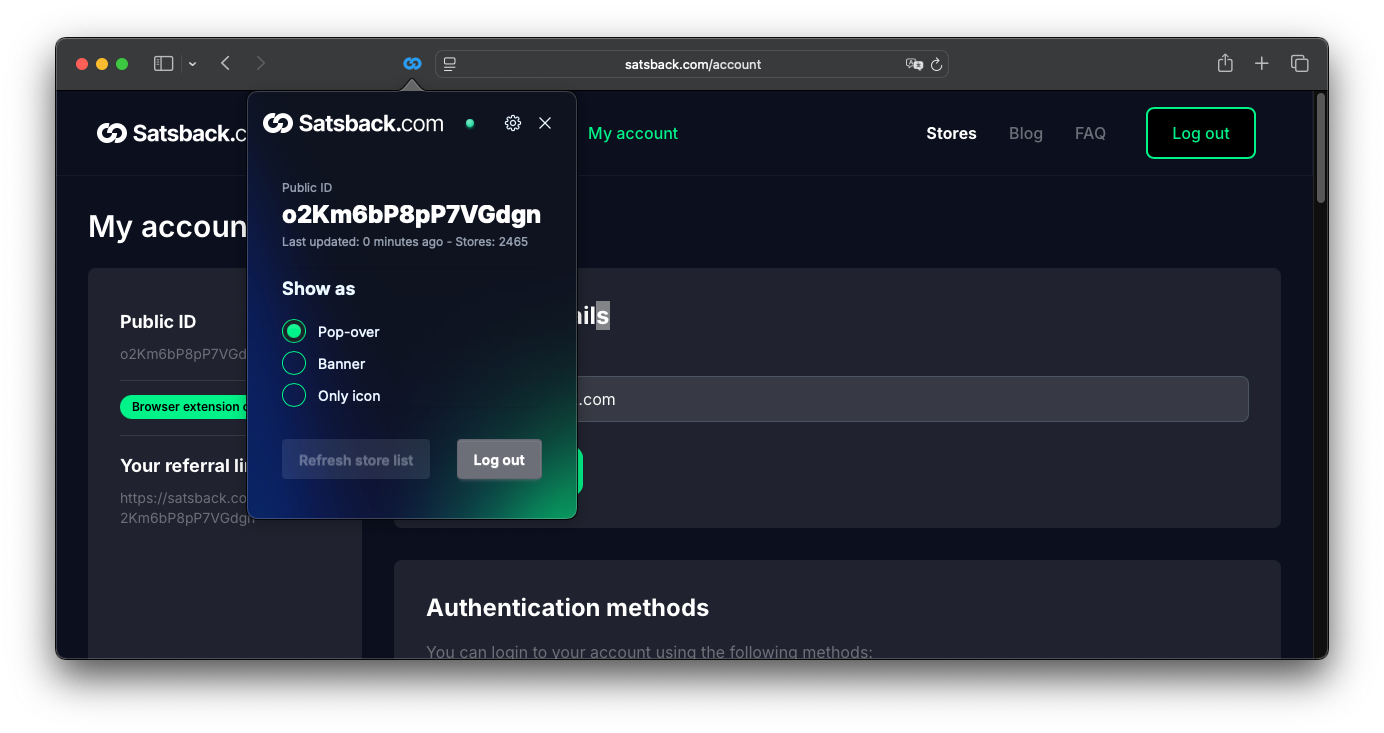
Task: Select the Pop-over display option
Action: (x=294, y=331)
